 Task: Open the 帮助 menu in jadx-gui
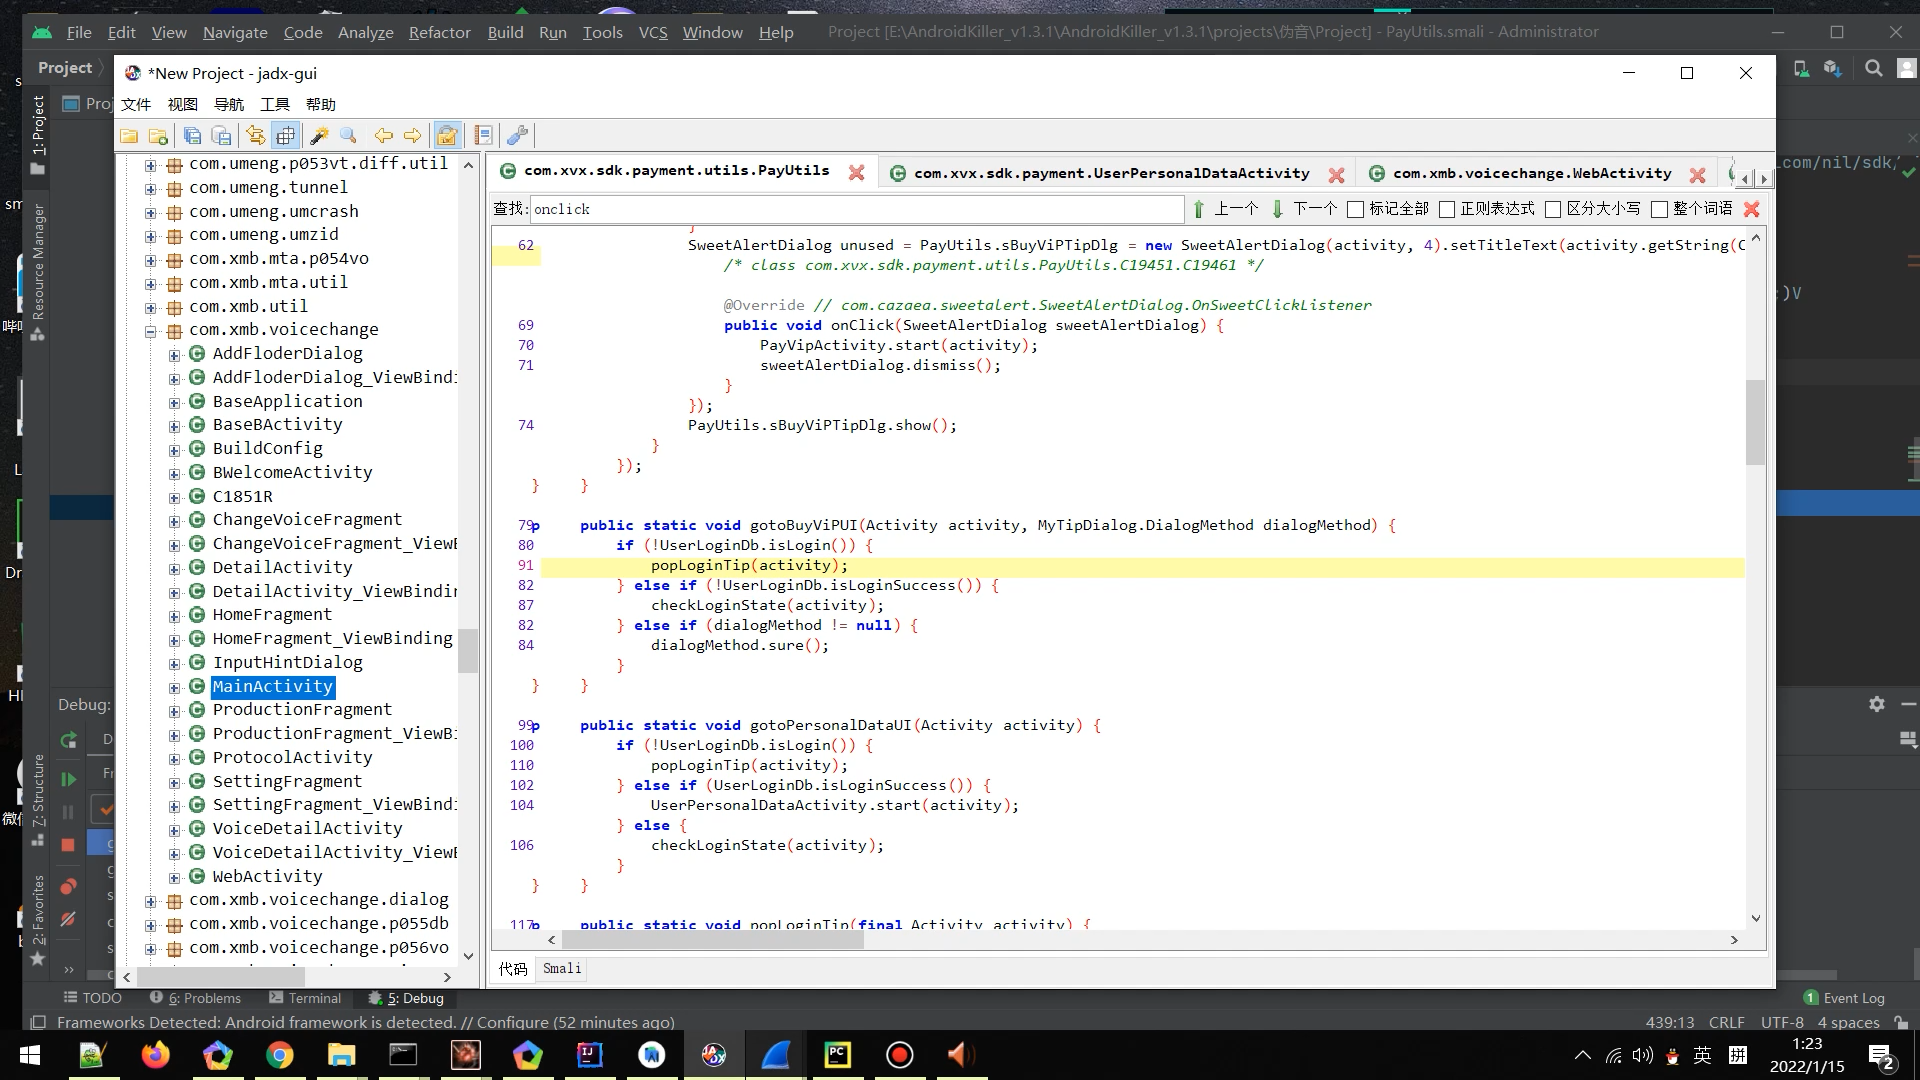[x=321, y=104]
